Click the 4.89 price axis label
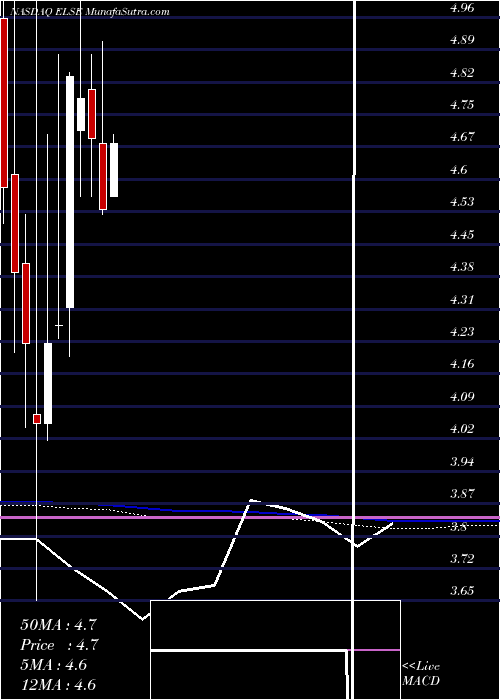500x700 pixels. (464, 40)
